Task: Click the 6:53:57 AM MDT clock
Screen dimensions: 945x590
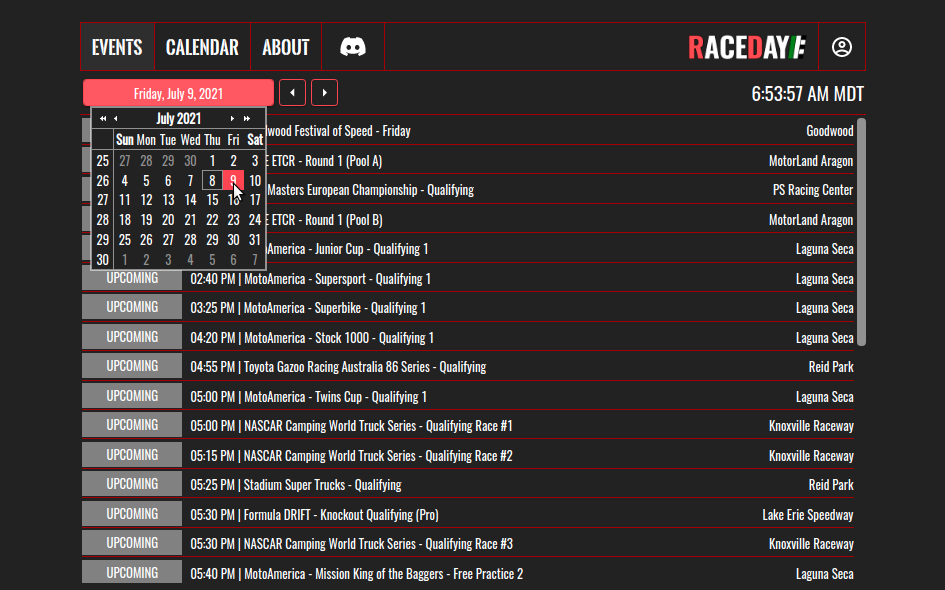Action: tap(808, 94)
